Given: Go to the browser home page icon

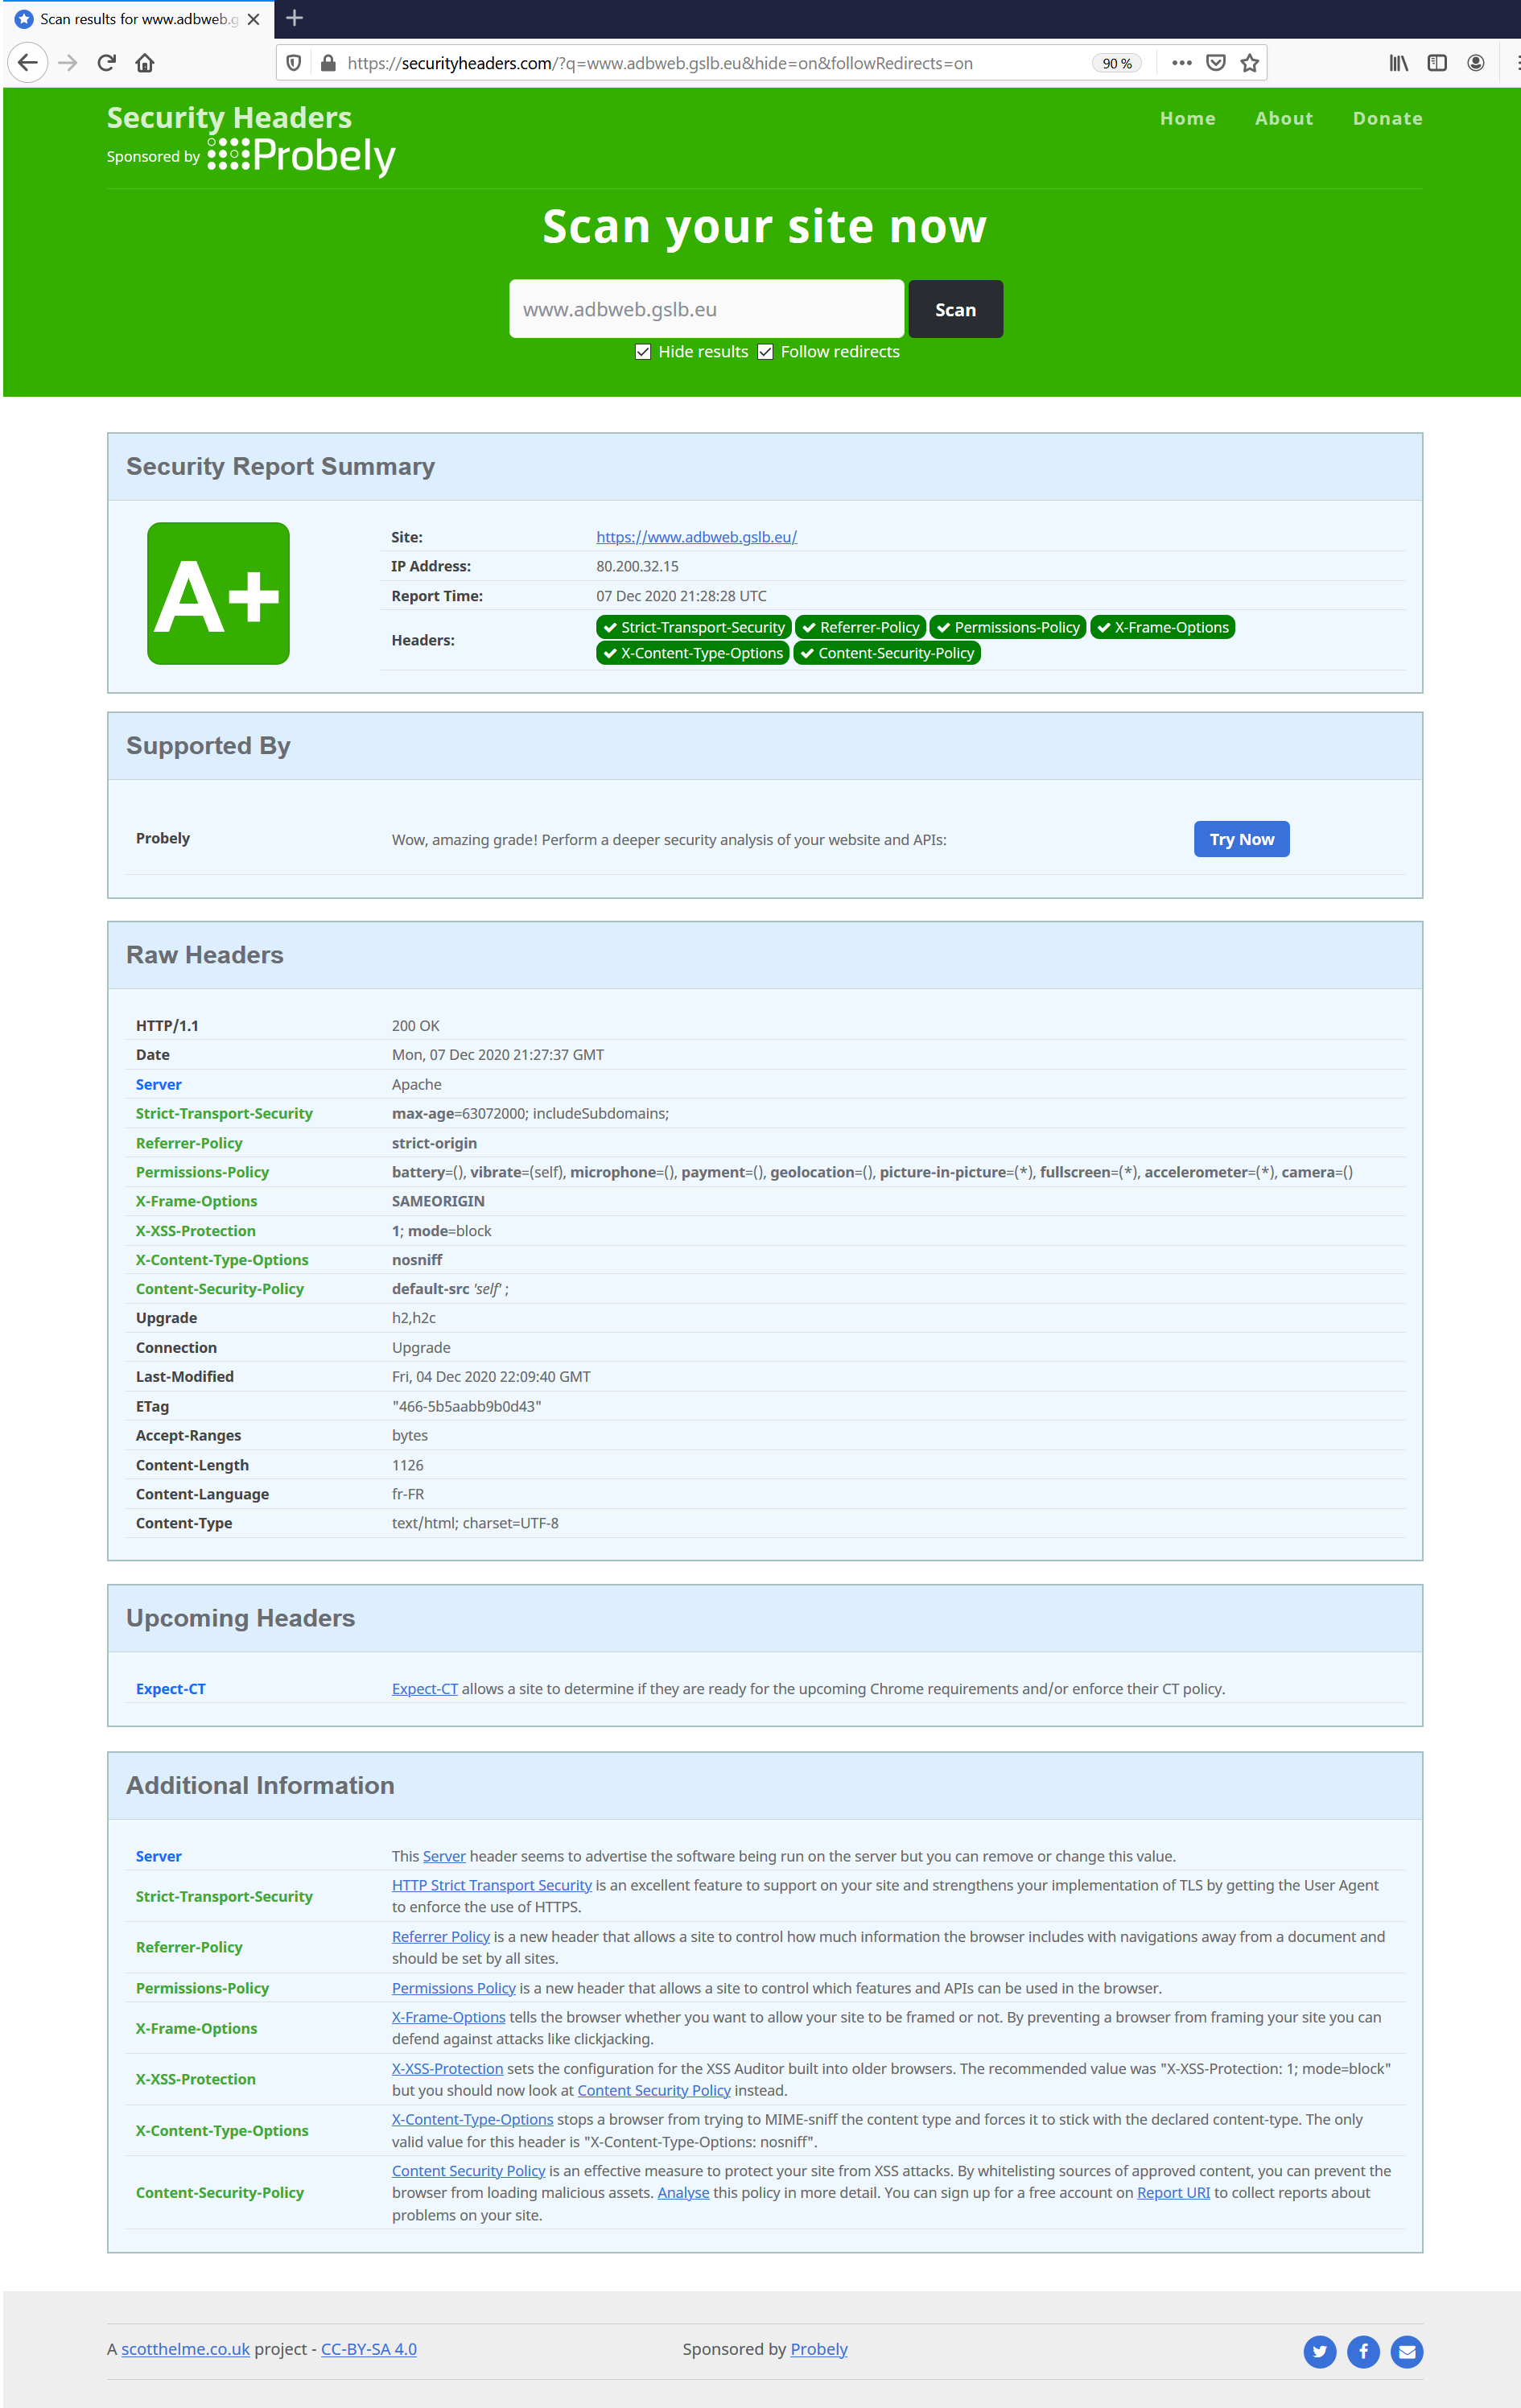Looking at the screenshot, I should (x=145, y=63).
